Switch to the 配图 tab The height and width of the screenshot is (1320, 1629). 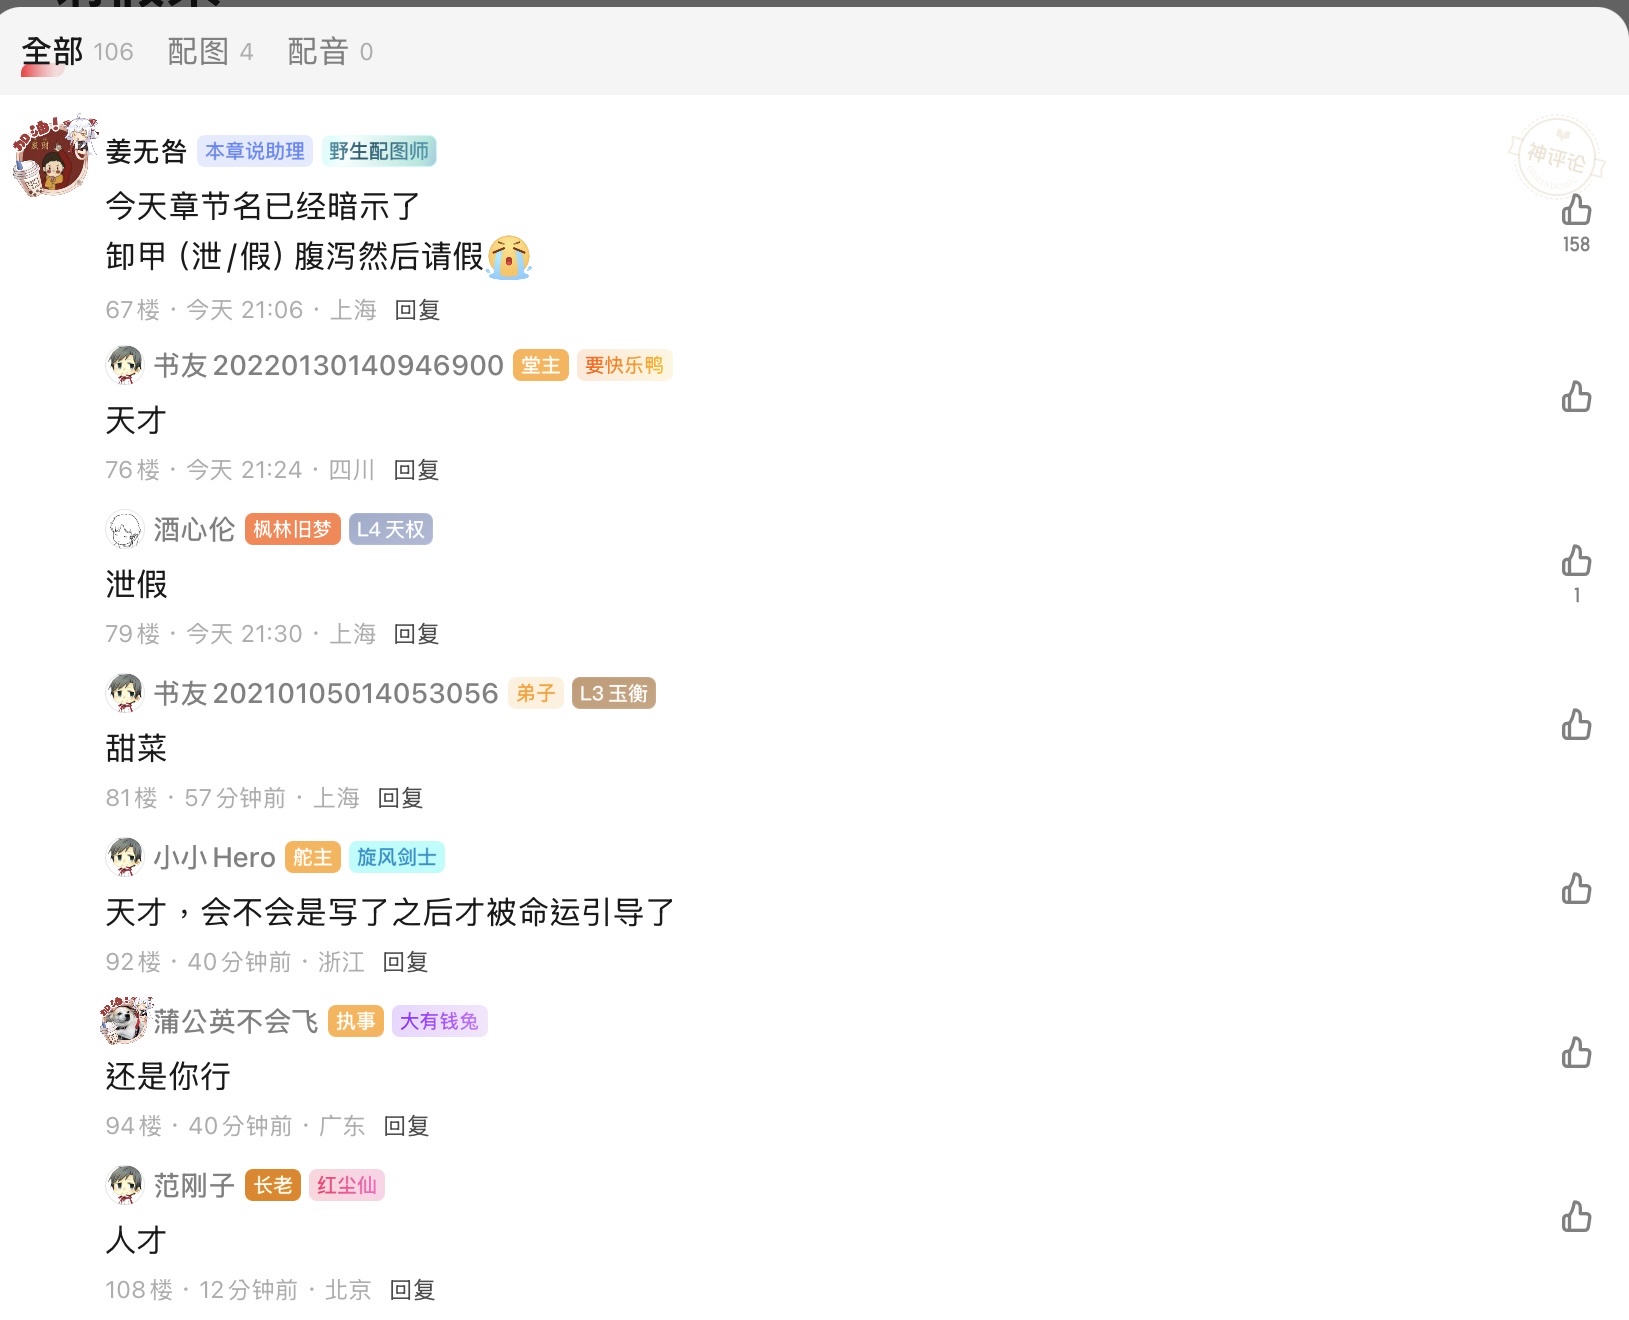coord(198,52)
